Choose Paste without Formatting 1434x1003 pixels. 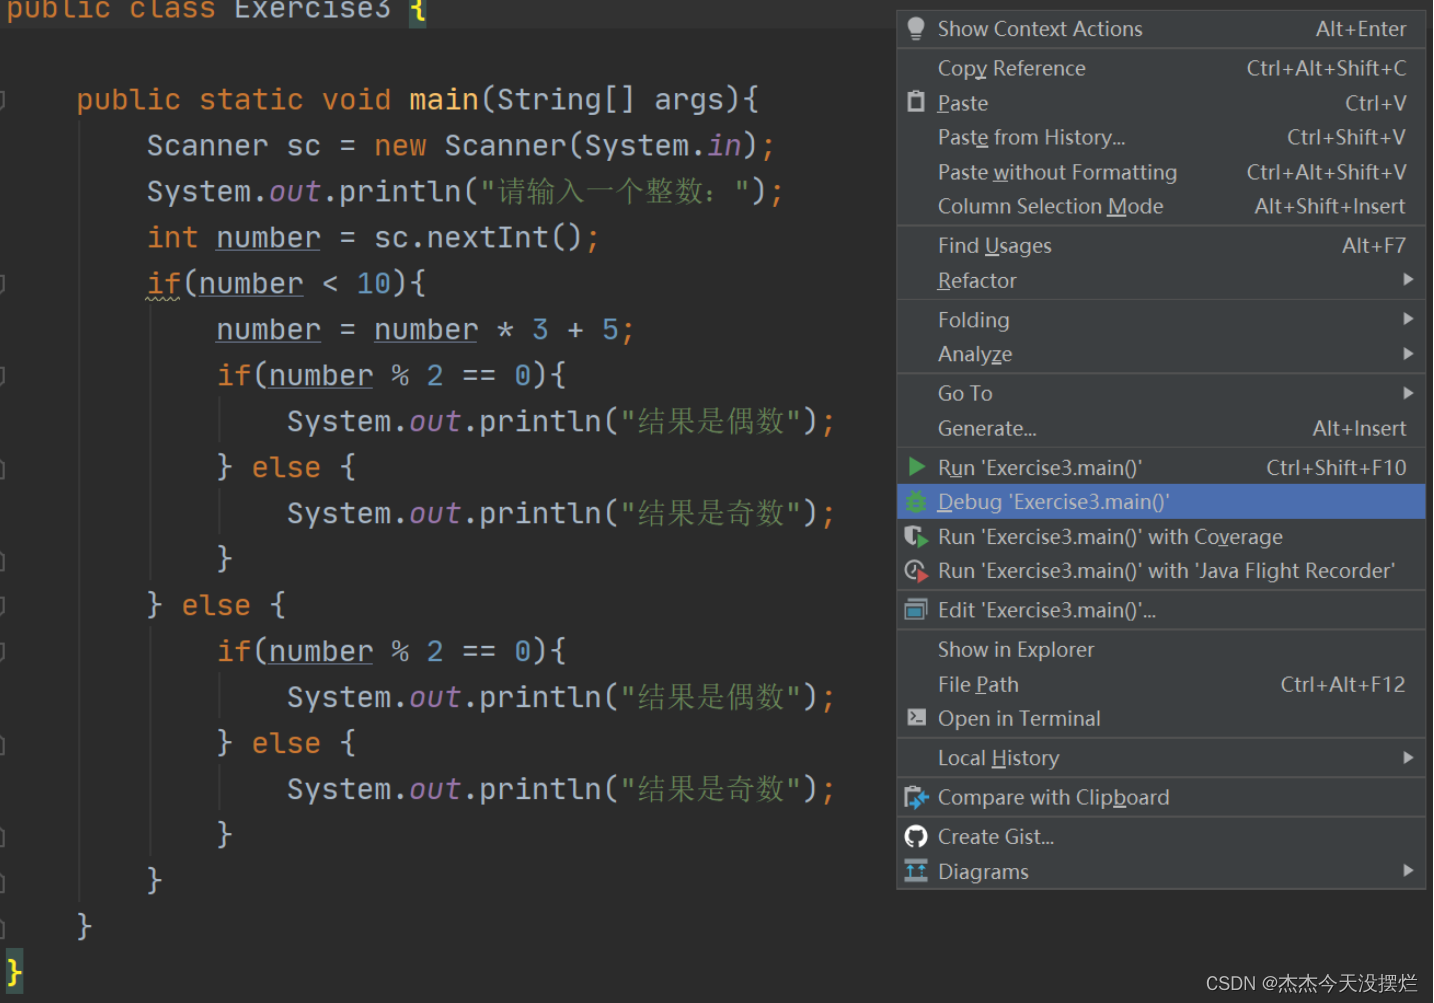click(1161, 172)
